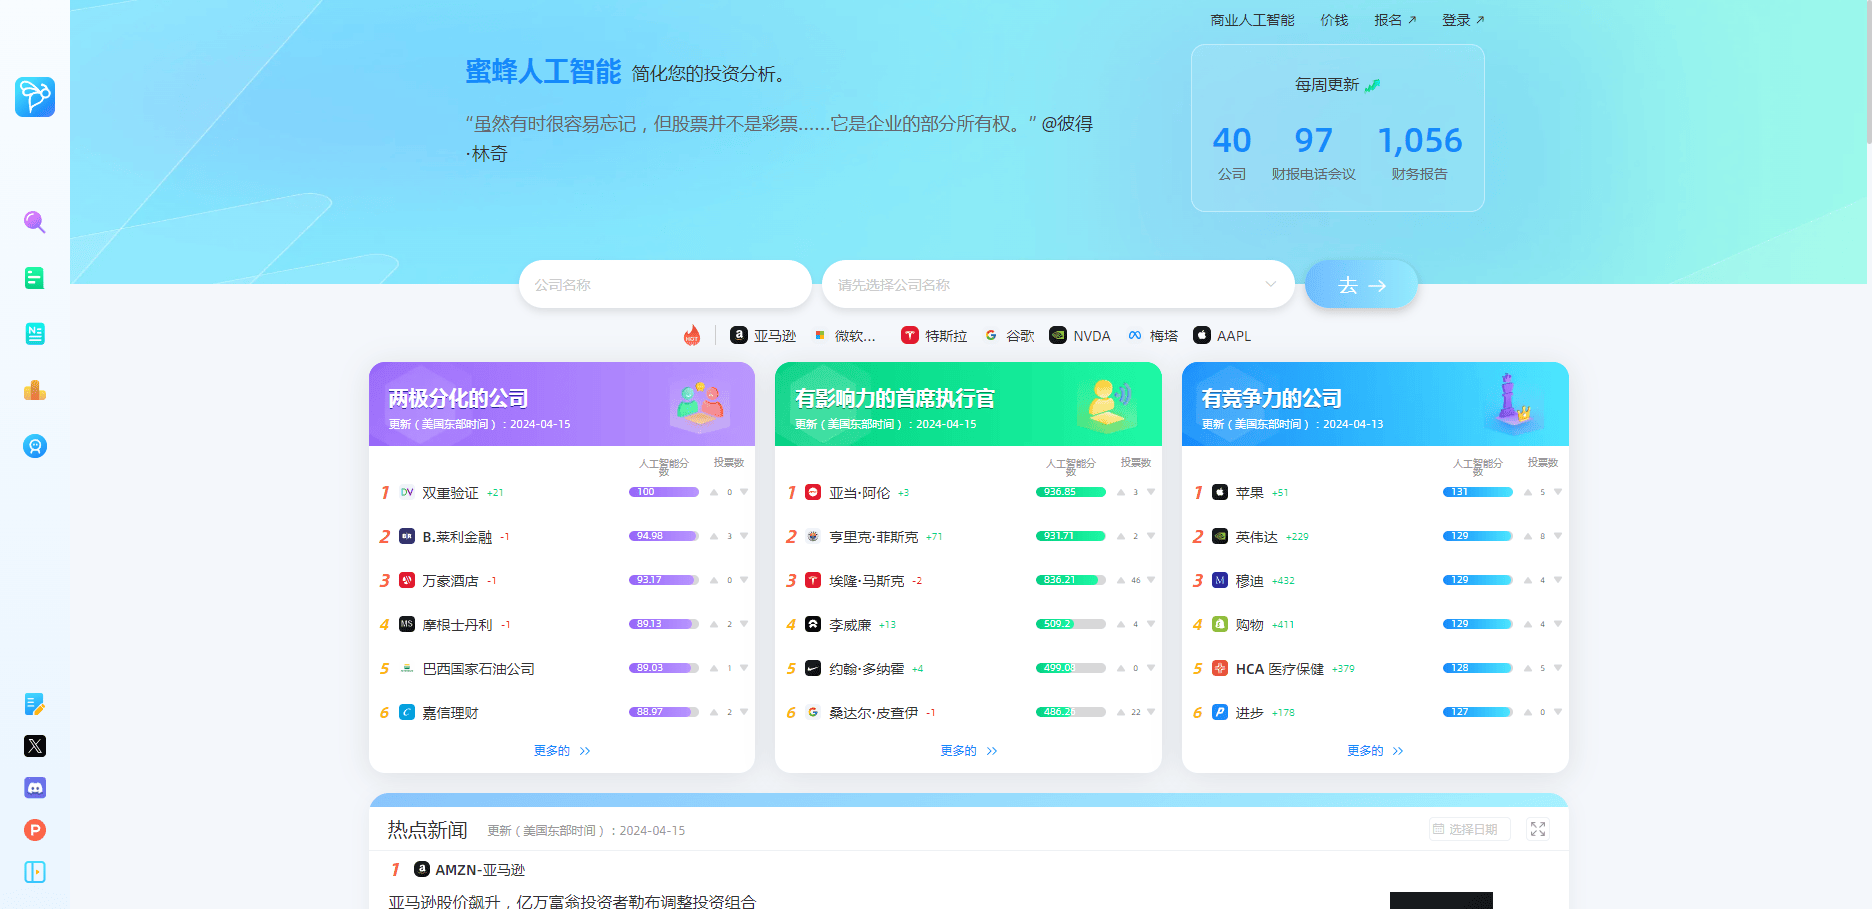Image resolution: width=1872 pixels, height=909 pixels.
Task: Click the 去 → search button
Action: tap(1361, 285)
